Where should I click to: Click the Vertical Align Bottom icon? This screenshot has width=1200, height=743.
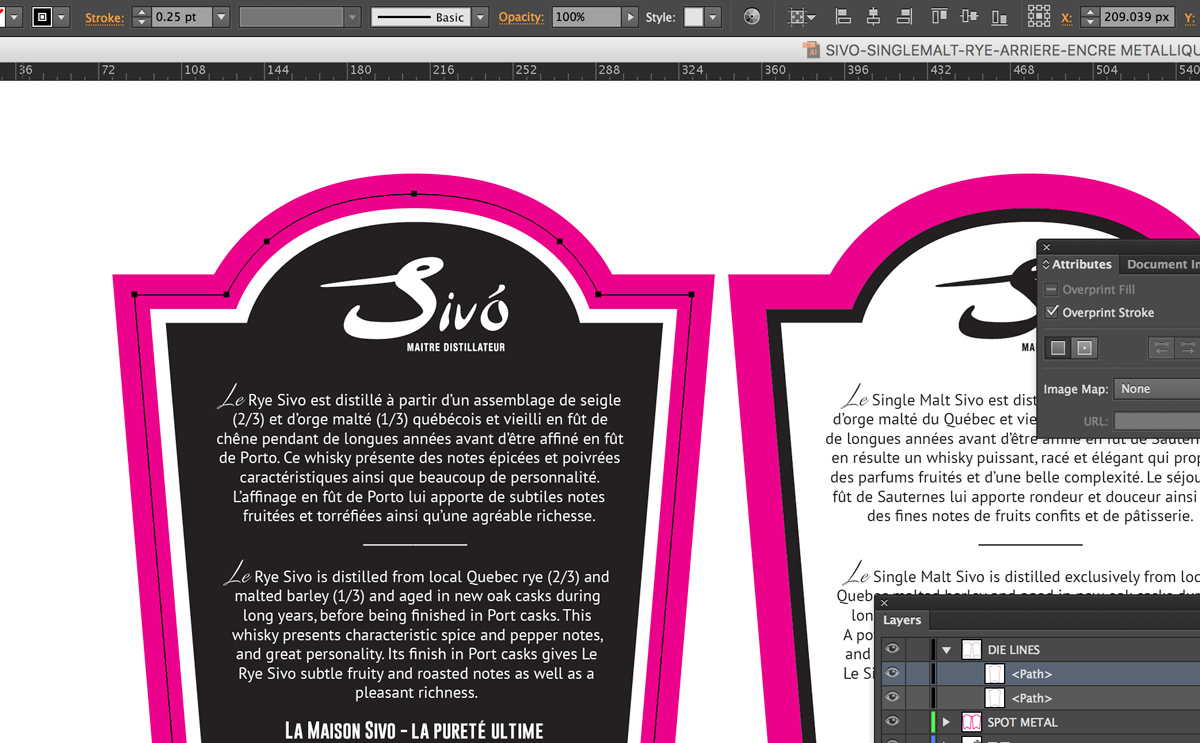[999, 17]
